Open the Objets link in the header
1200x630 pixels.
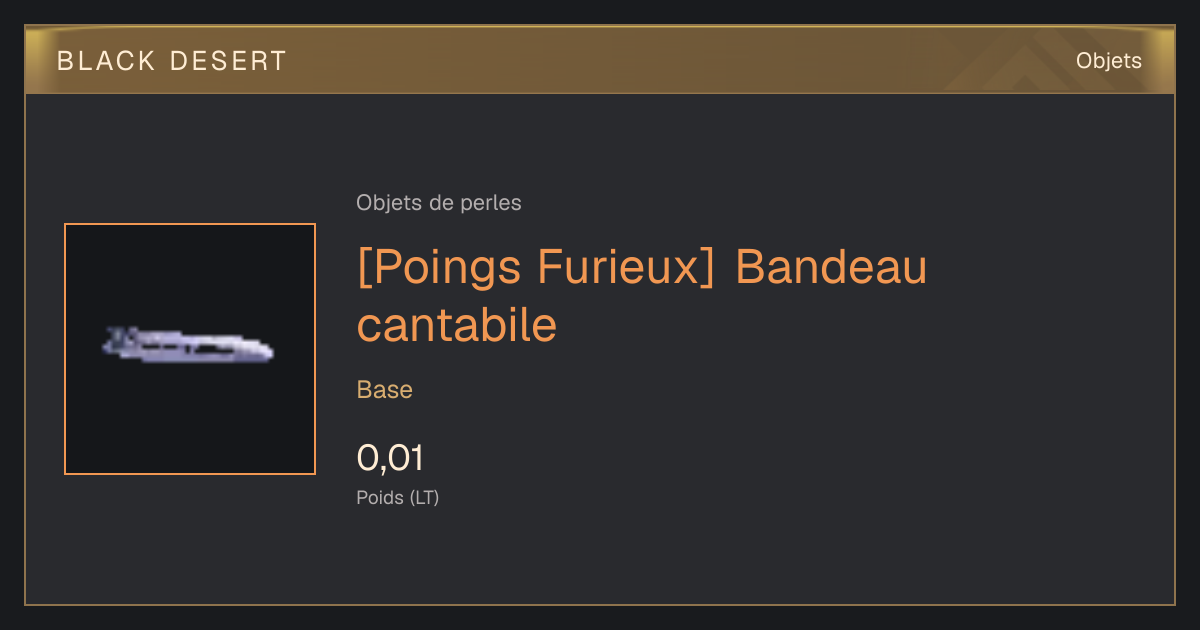1109,61
